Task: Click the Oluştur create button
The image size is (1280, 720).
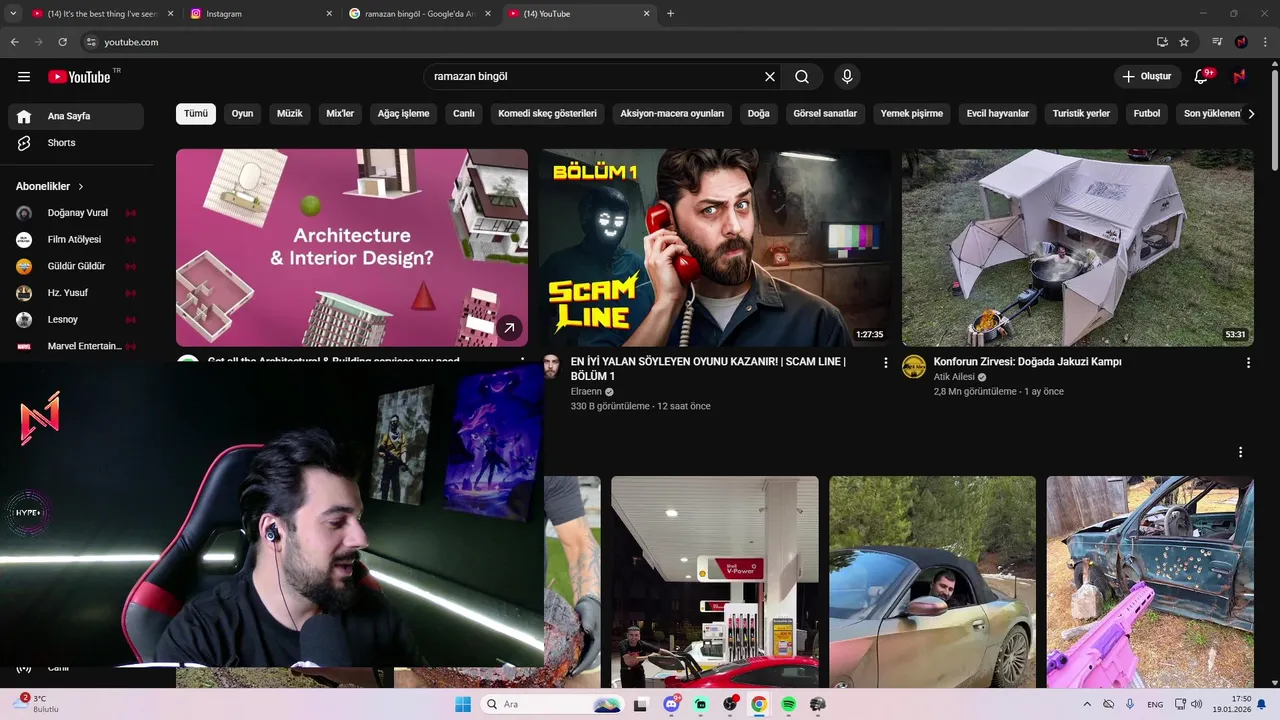Action: coord(1146,77)
